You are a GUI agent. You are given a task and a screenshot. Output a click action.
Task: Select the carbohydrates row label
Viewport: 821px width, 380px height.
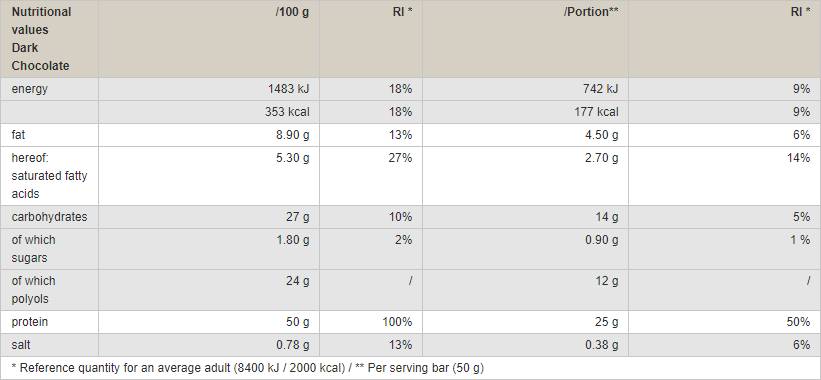click(x=49, y=217)
